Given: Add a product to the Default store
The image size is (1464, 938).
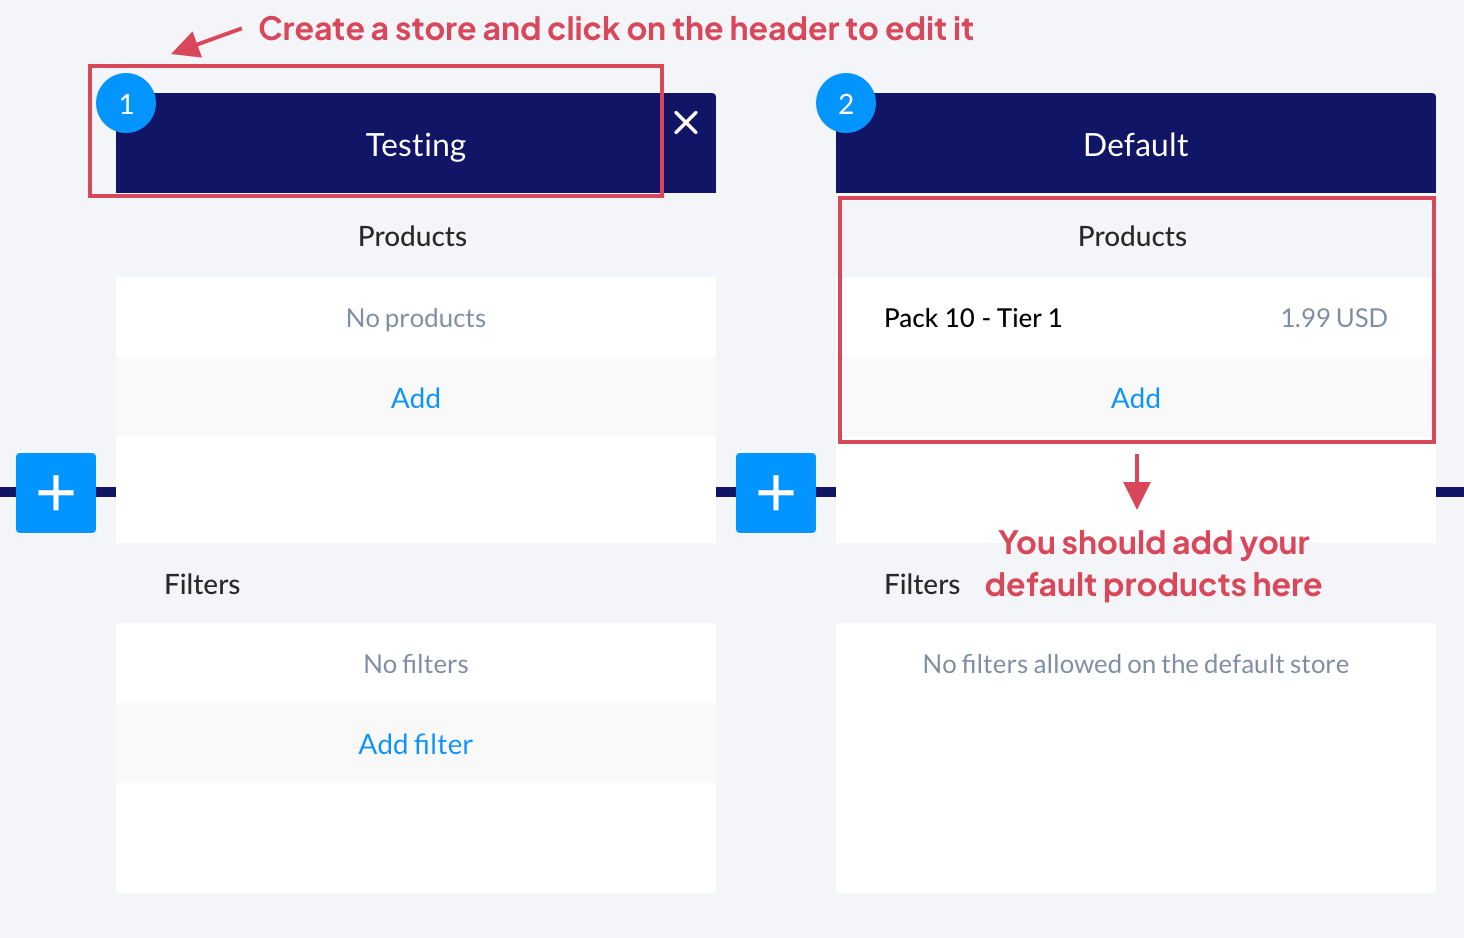Looking at the screenshot, I should (x=1135, y=398).
